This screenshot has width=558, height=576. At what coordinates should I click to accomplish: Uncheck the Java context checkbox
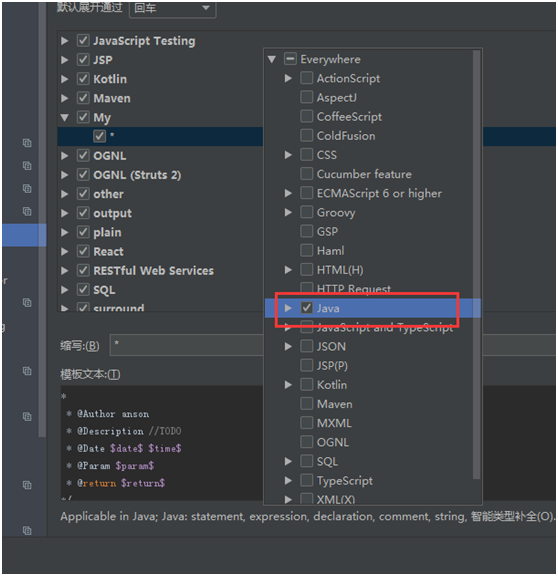pyautogui.click(x=307, y=308)
